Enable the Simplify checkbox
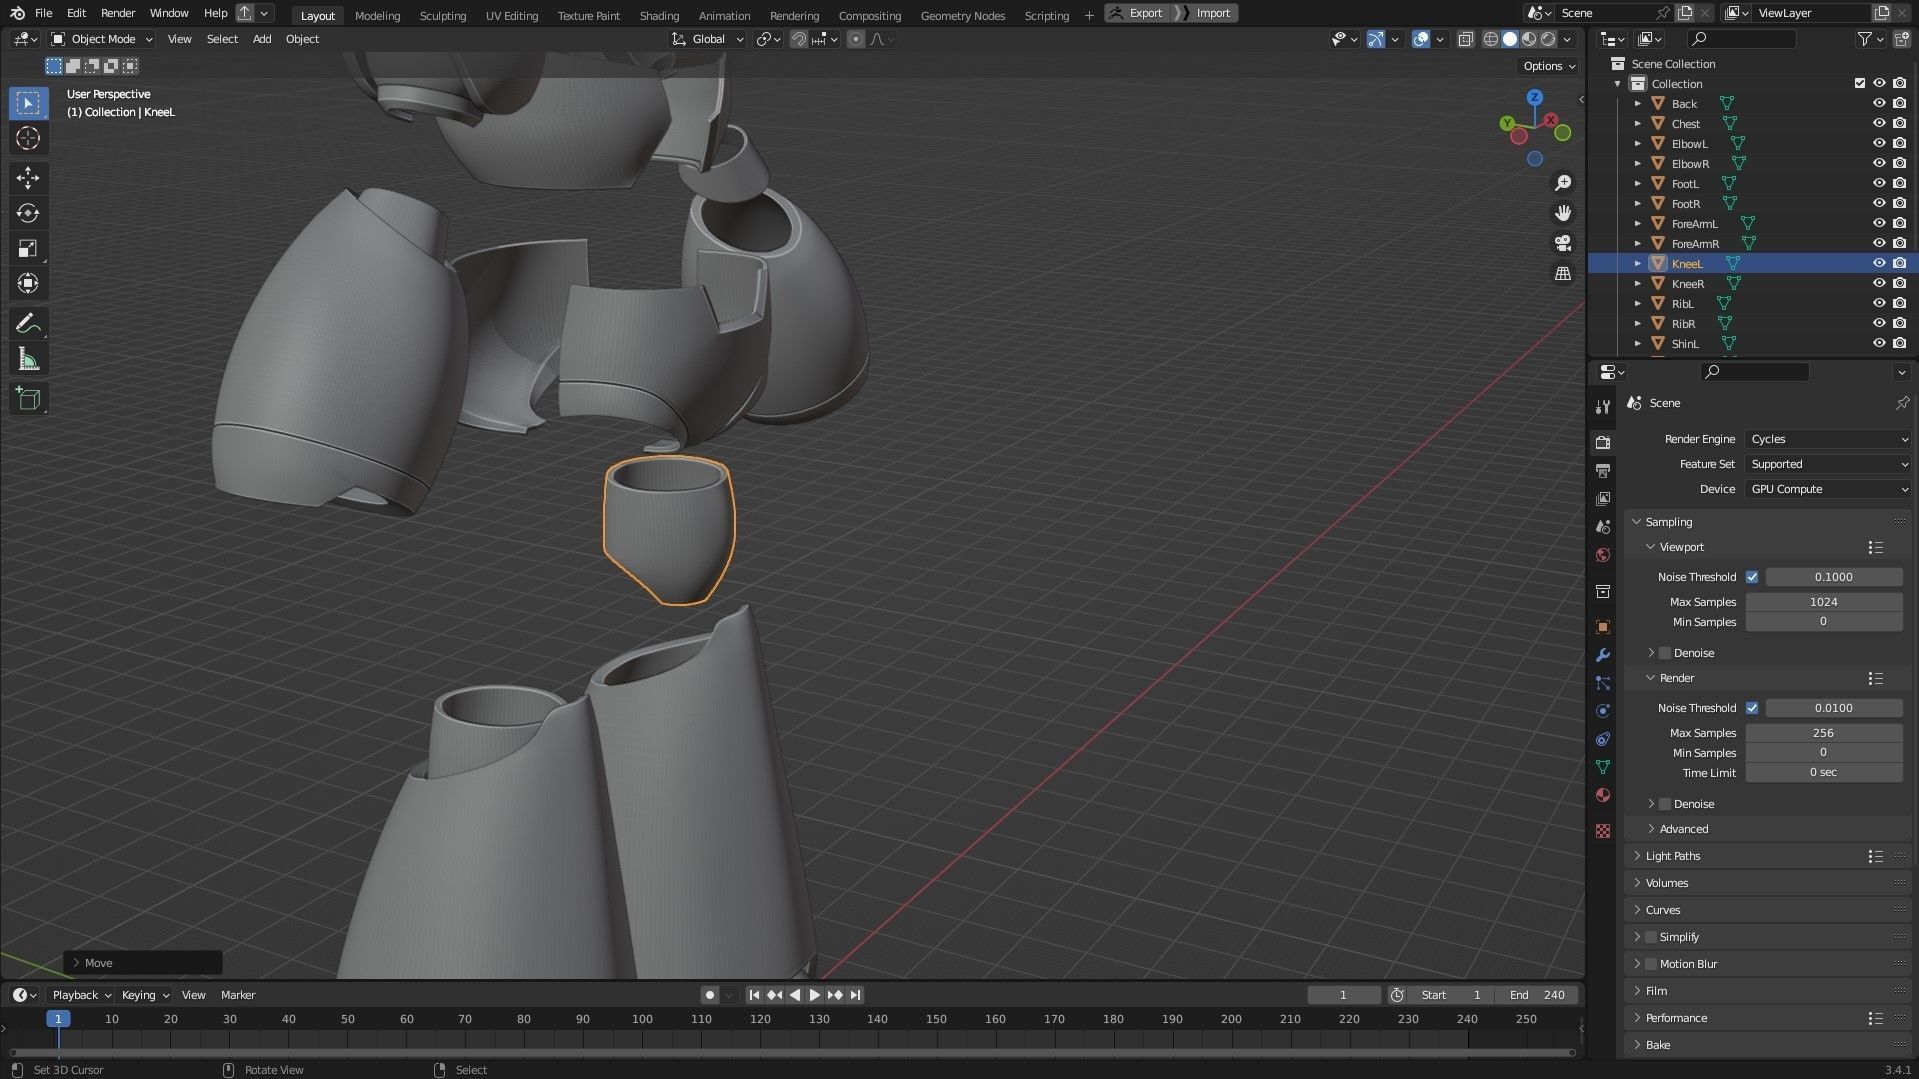Screen dimensions: 1919x1079 click(1651, 937)
